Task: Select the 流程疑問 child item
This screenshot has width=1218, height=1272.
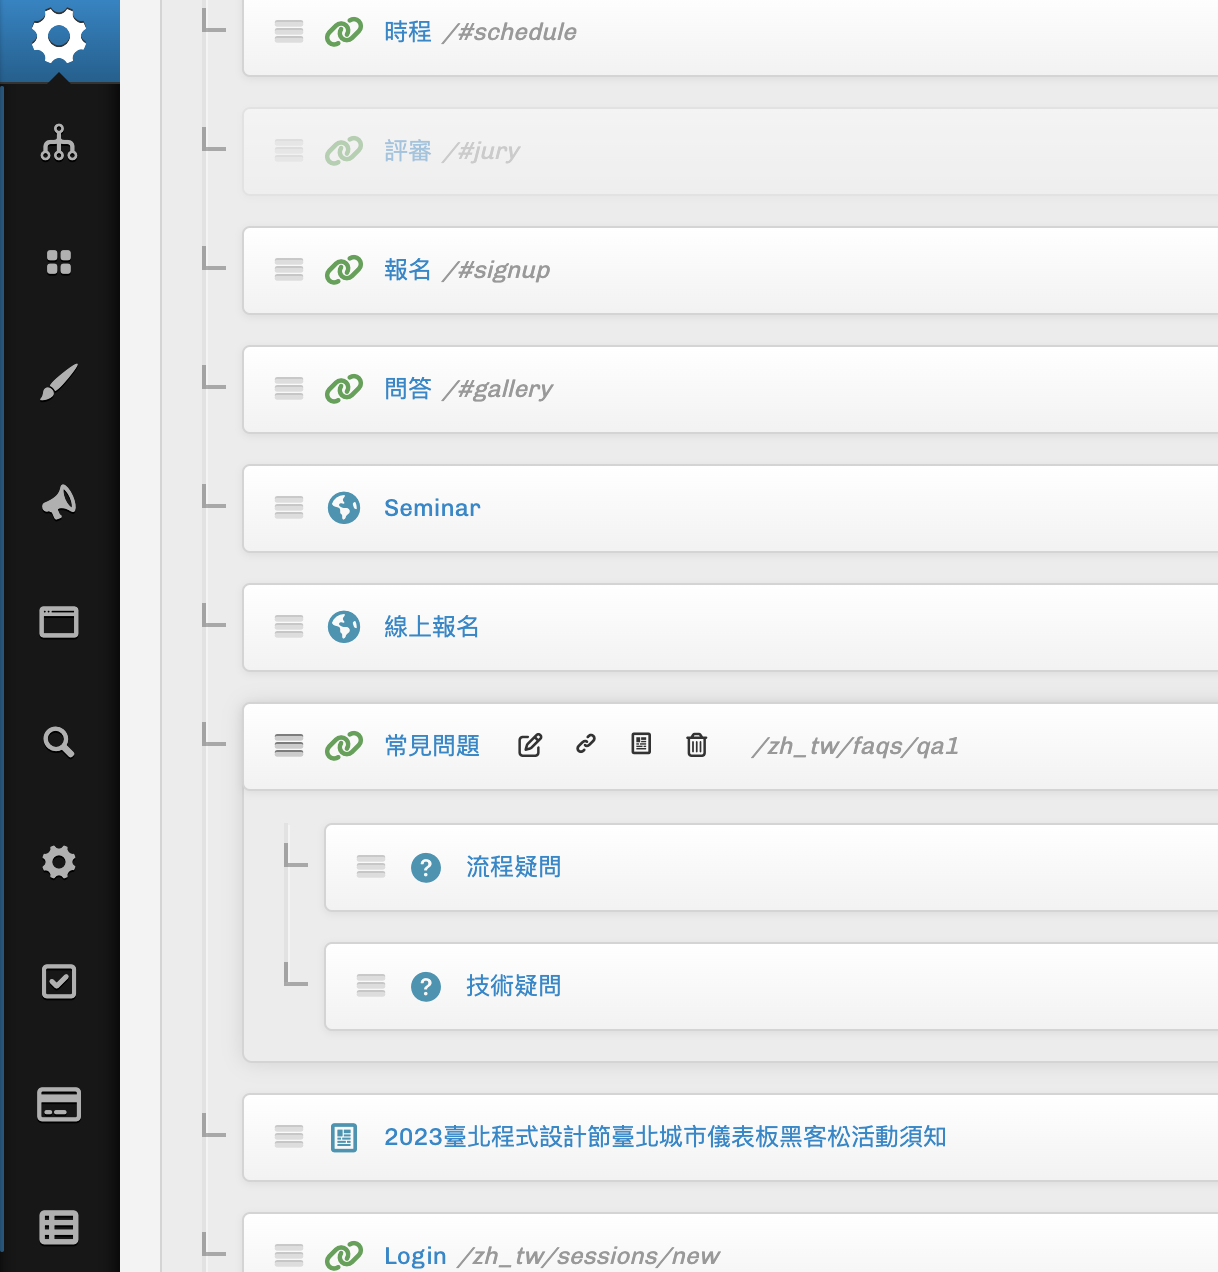Action: point(513,867)
